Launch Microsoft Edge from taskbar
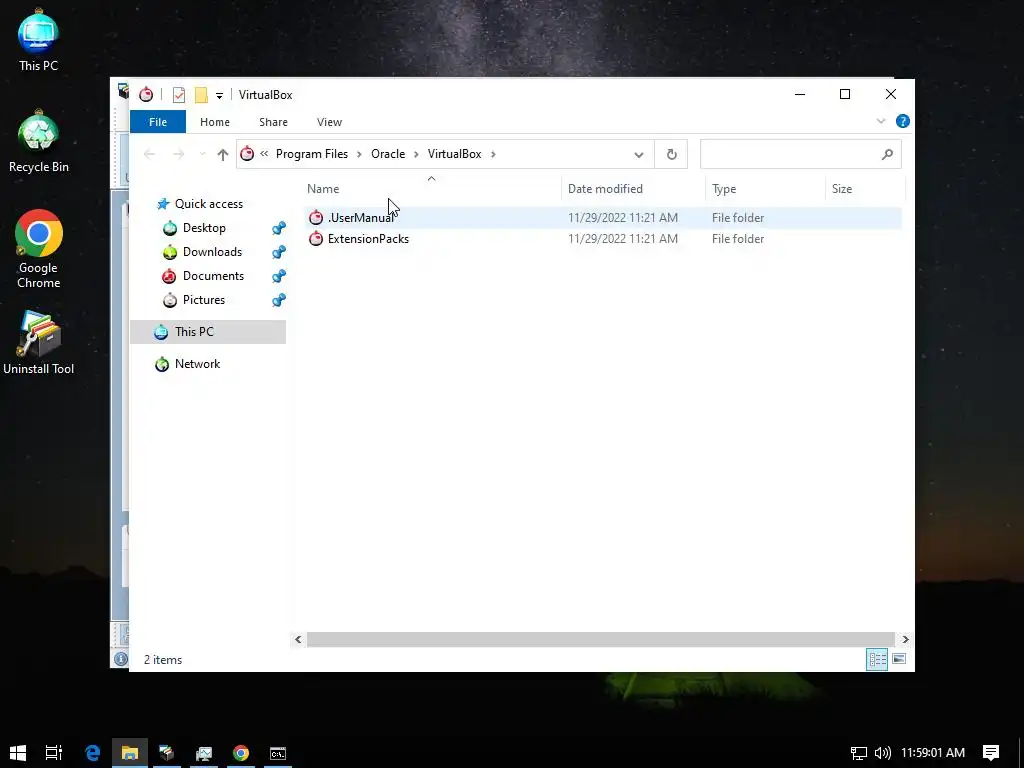The image size is (1024, 768). pyautogui.click(x=93, y=753)
